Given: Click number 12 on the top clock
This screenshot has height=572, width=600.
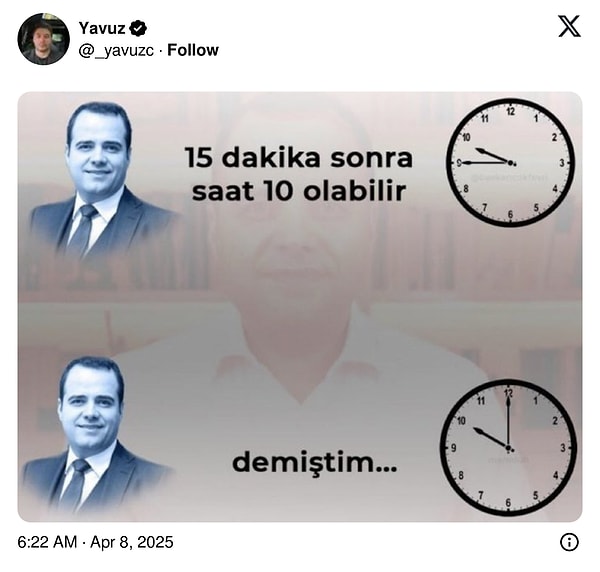Looking at the screenshot, I should pyautogui.click(x=510, y=111).
